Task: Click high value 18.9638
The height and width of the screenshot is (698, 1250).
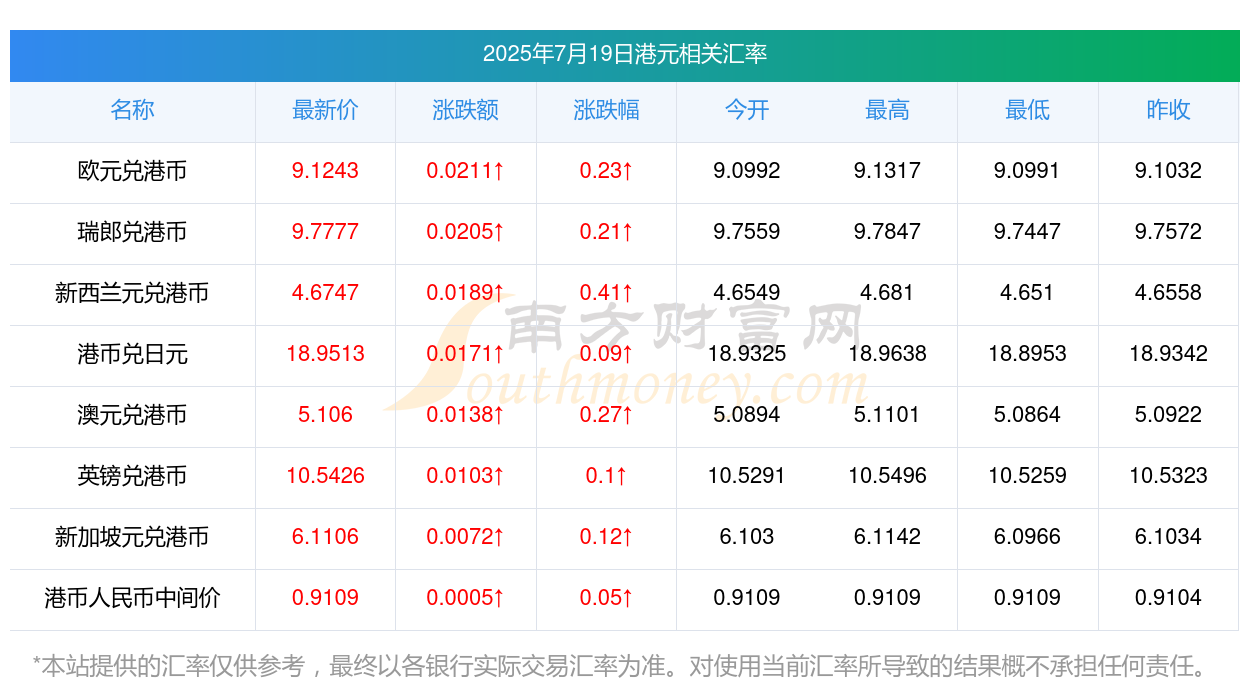Action: [x=887, y=354]
